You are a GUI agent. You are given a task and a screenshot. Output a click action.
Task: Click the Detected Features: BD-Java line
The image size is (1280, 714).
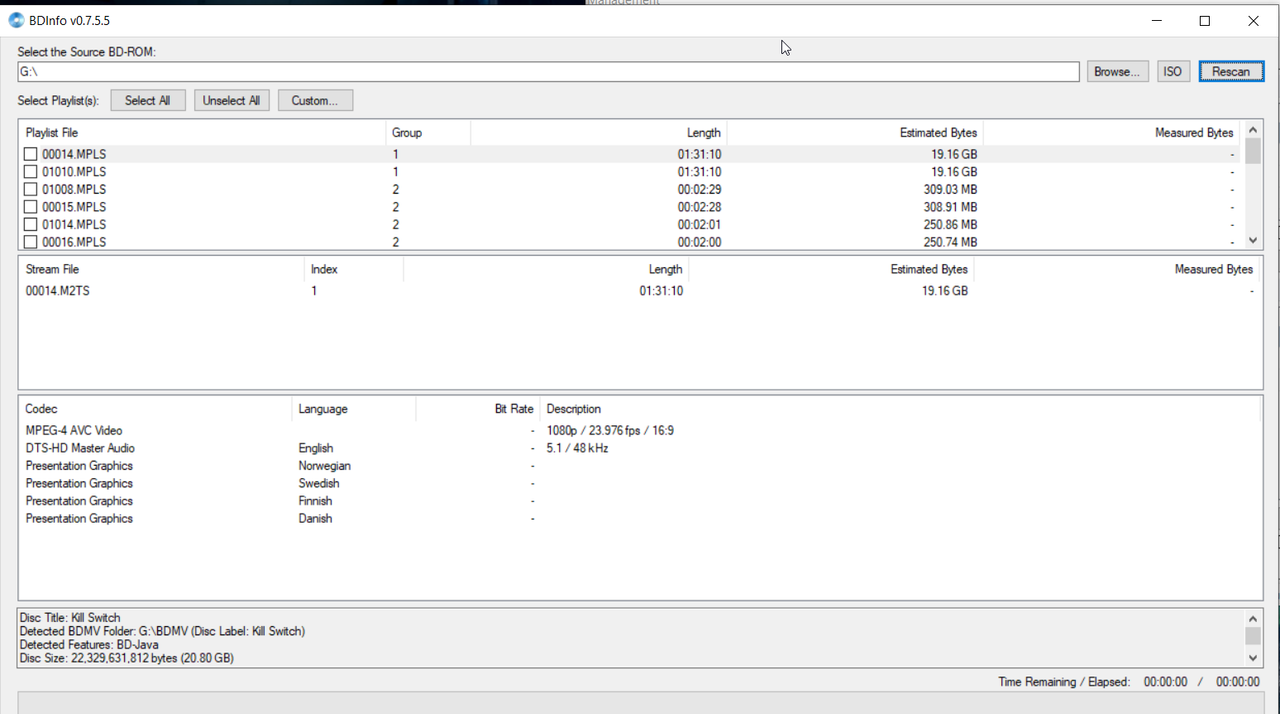[89, 645]
